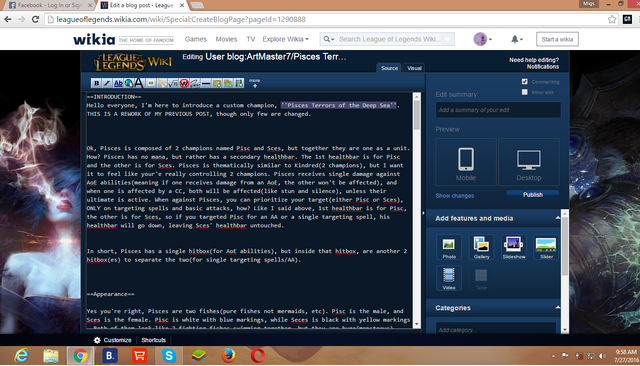The width and height of the screenshot is (640, 366).
Task: Switch to the Visual editor tab
Action: point(414,68)
